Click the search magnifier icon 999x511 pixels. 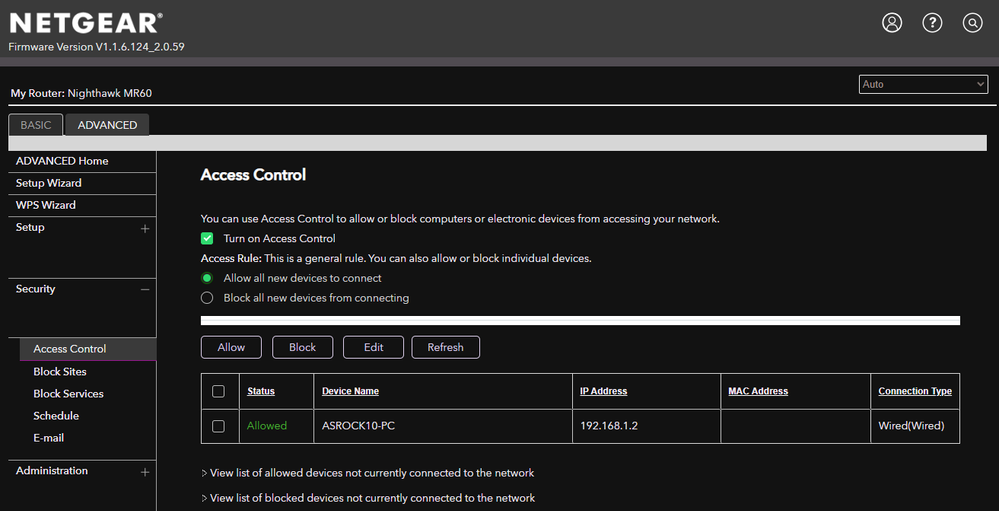[x=972, y=23]
